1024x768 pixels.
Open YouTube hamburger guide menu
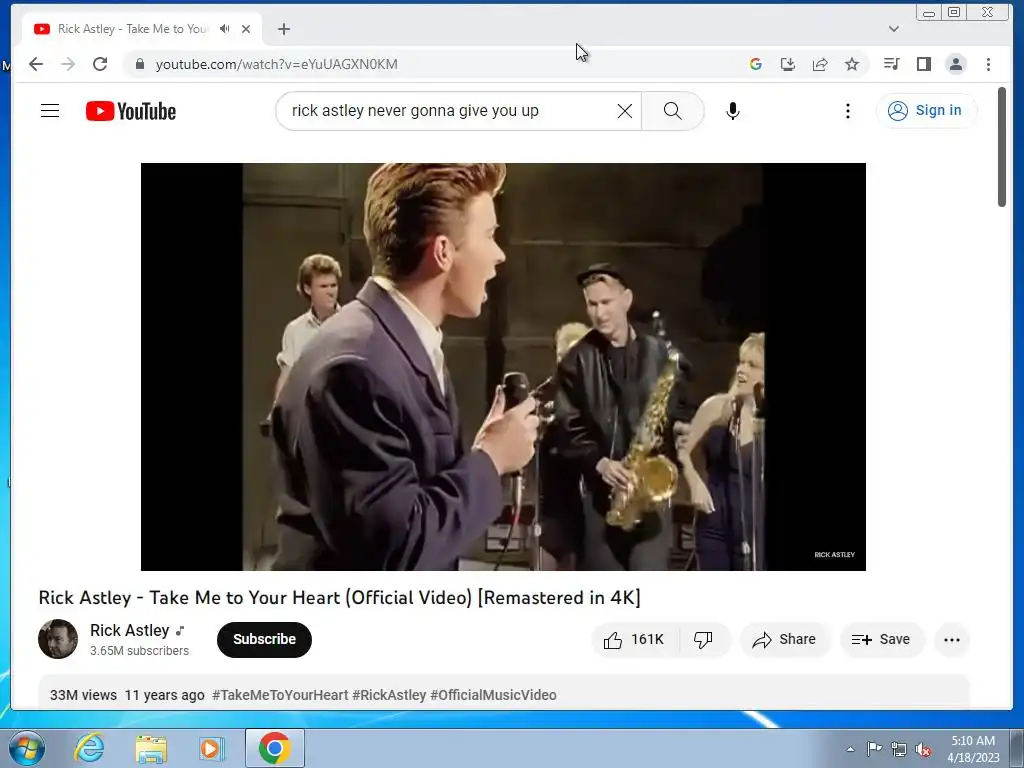pyautogui.click(x=50, y=111)
